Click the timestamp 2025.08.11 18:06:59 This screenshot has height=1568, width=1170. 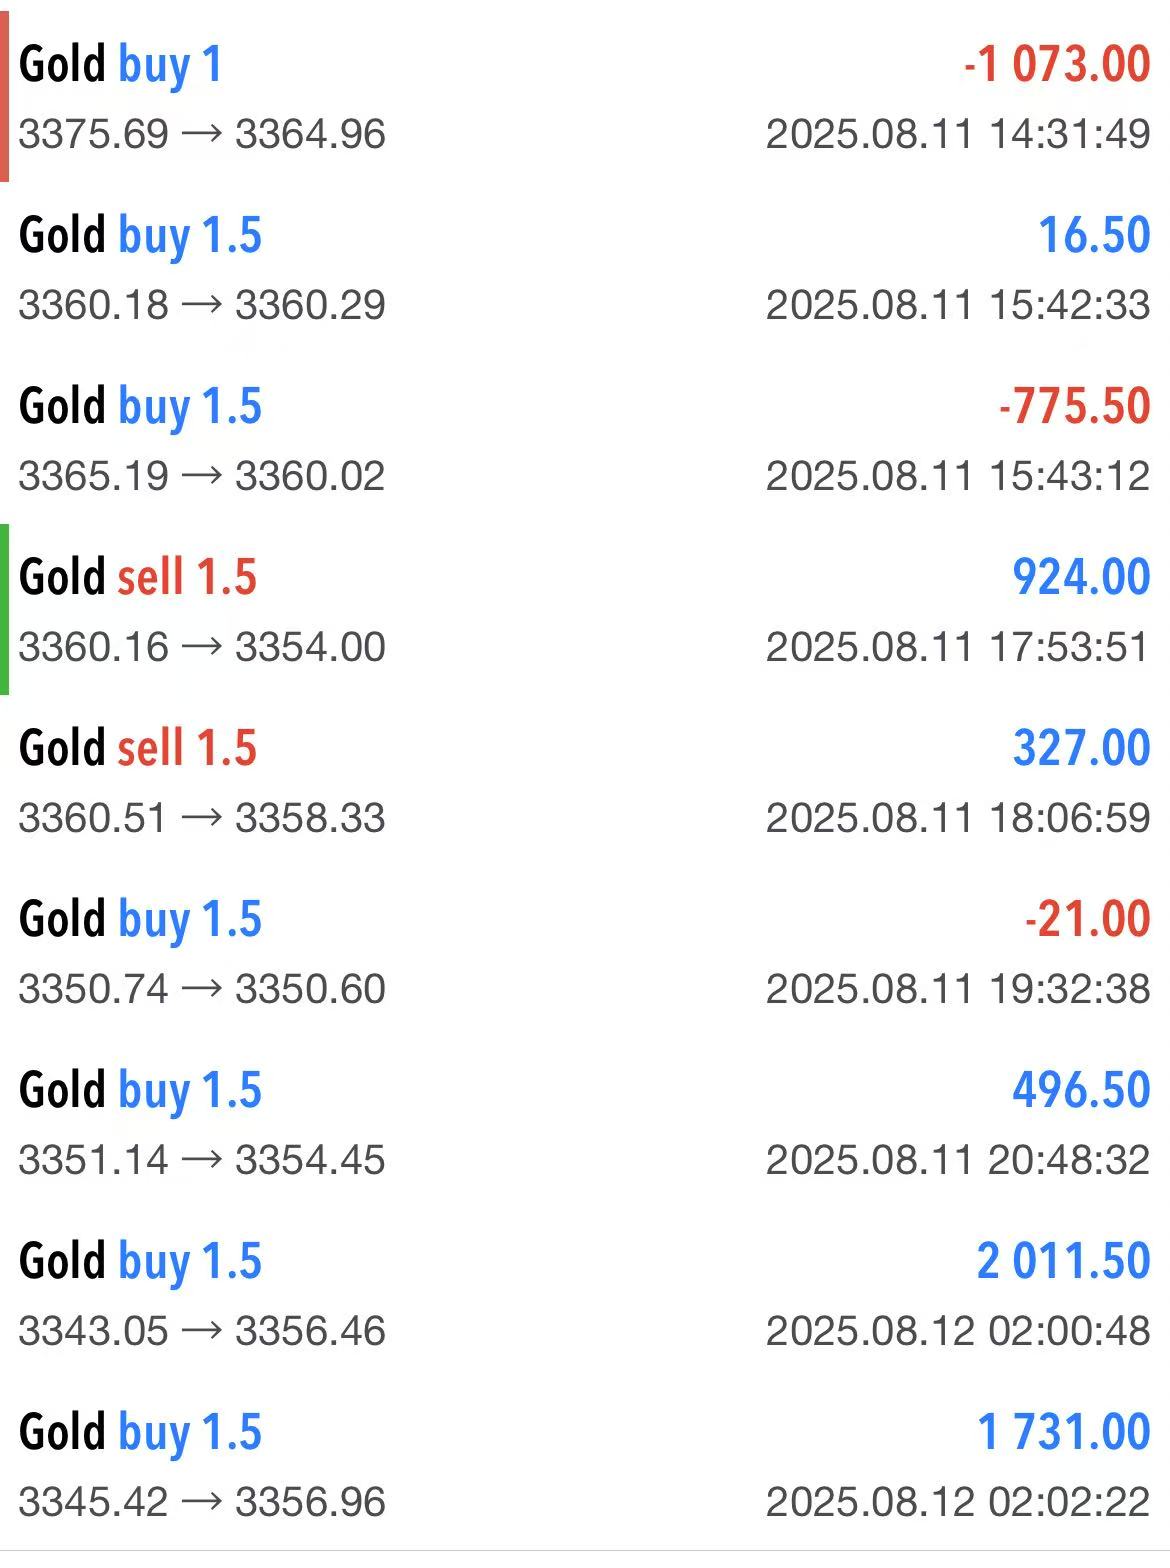coord(958,818)
